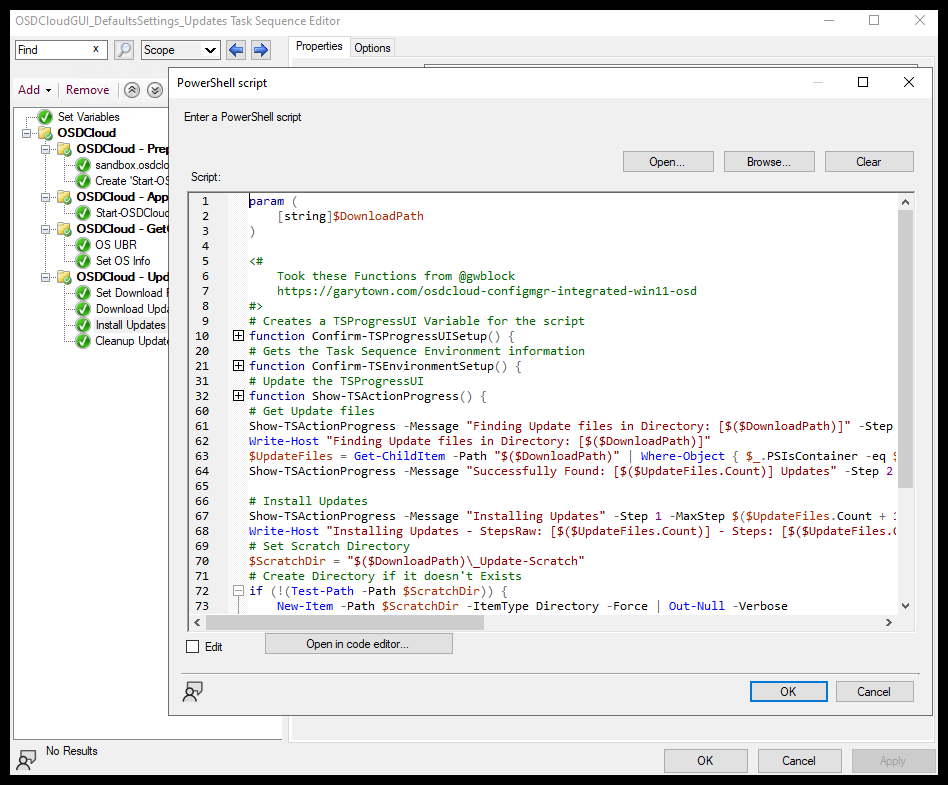
Task: Clear the Find field using the x
Action: pyautogui.click(x=97, y=48)
